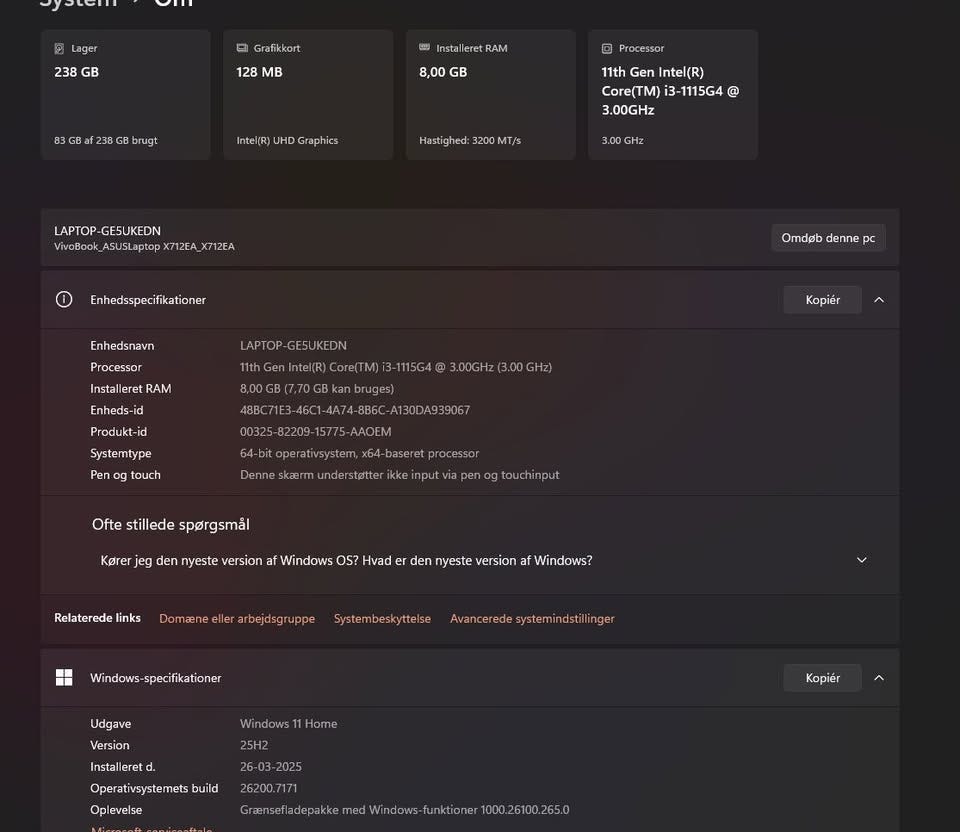Screen dimensions: 960x832
Task: Copy Windows specs with Windows-specifikationer Kopiér button
Action: click(x=822, y=677)
